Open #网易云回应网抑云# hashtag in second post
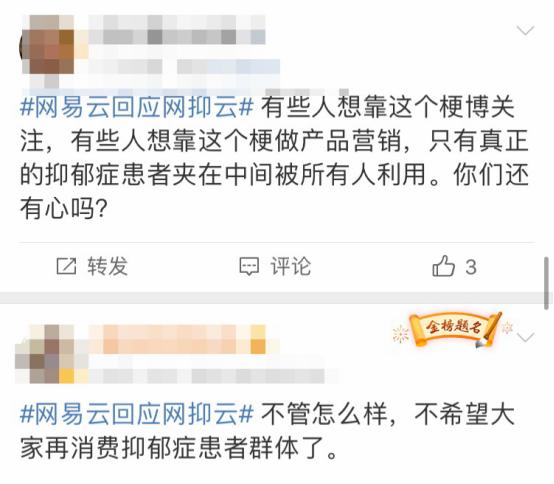 tap(137, 414)
